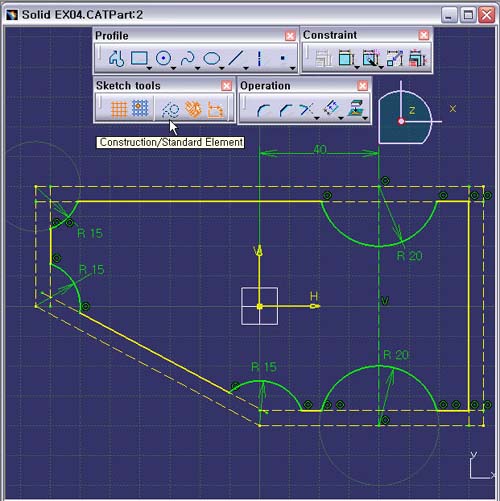Toggle Snap to Point in Sketch tools
The height and width of the screenshot is (501, 500).
(x=140, y=108)
